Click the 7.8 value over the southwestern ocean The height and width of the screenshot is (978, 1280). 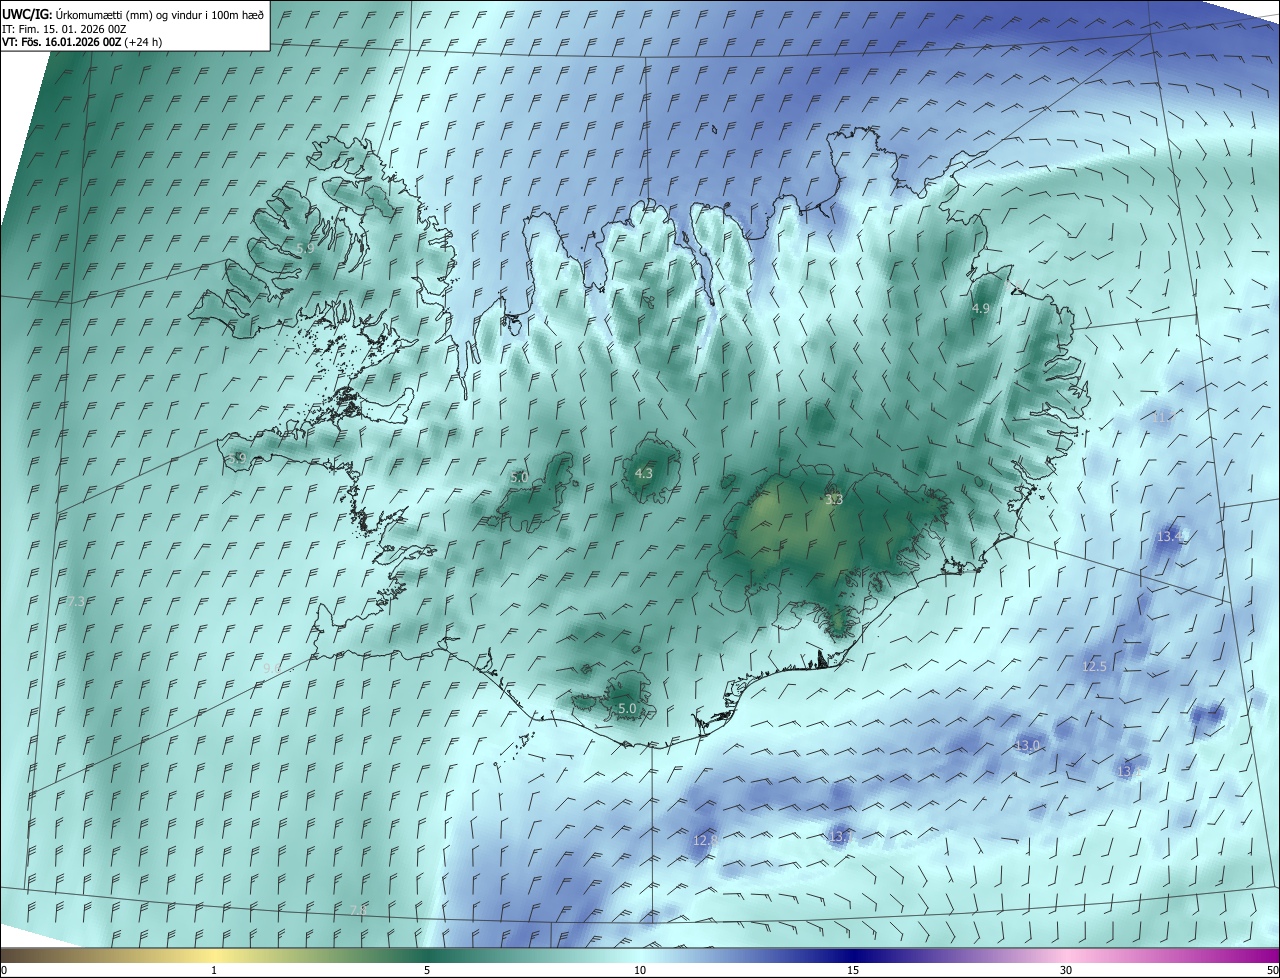pos(358,910)
